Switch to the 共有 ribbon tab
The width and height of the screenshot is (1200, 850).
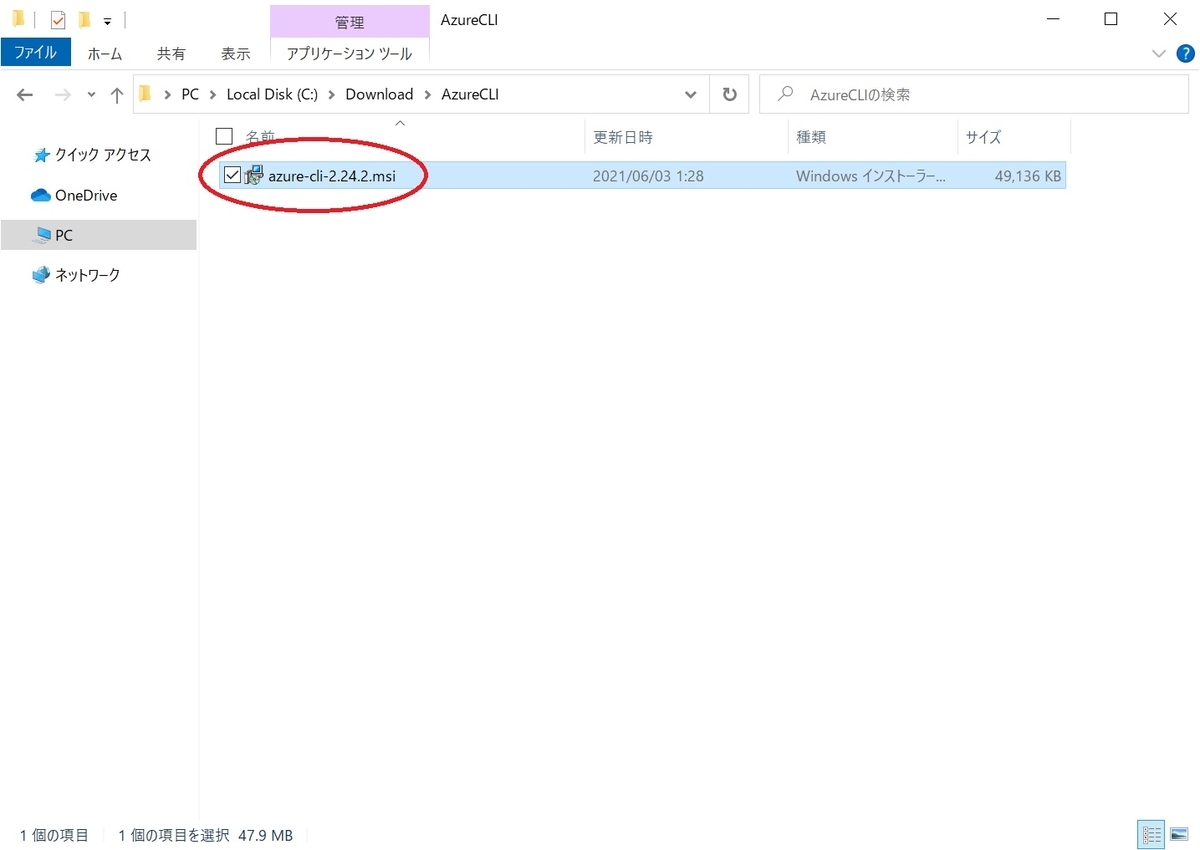[171, 54]
